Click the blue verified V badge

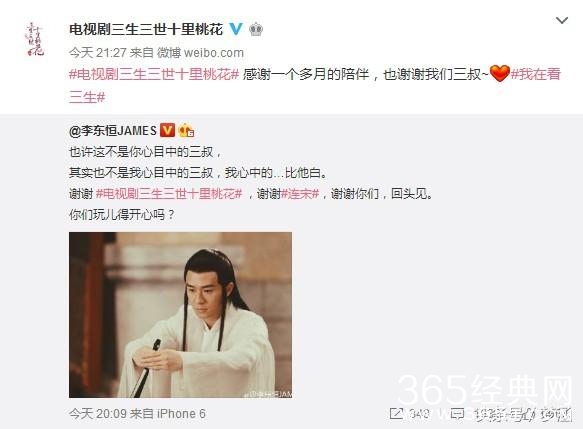coord(235,29)
